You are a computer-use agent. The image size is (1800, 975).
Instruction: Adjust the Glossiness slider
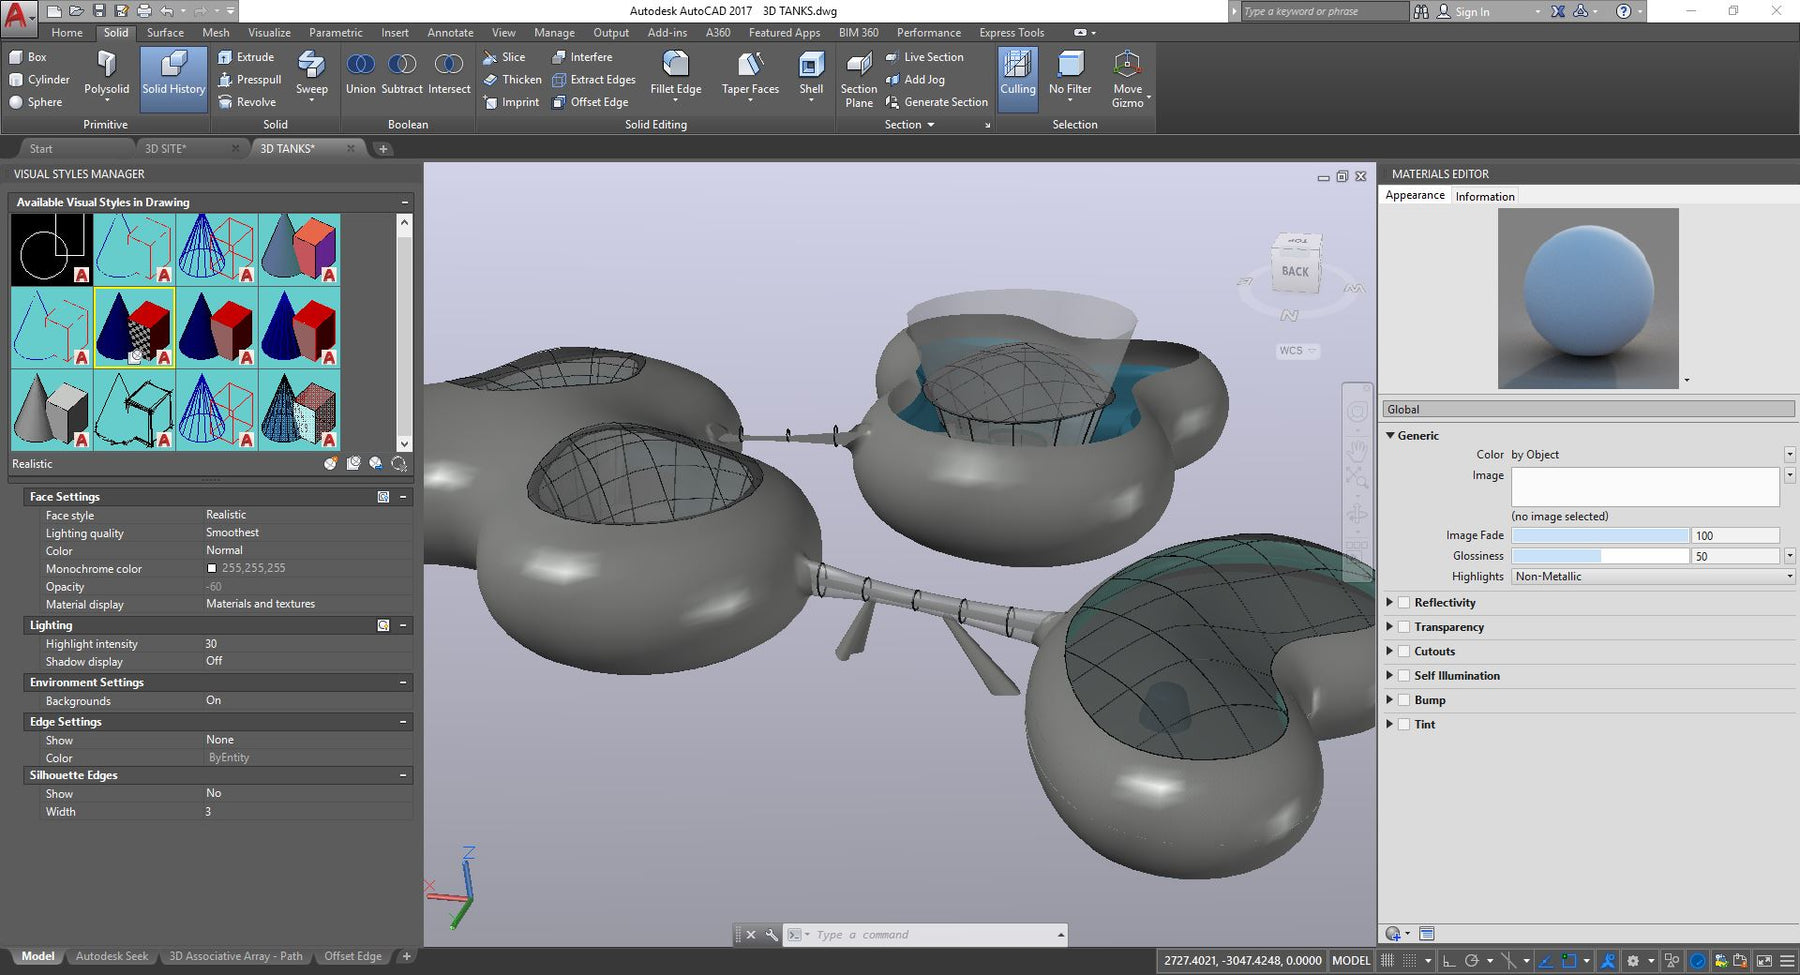click(x=1600, y=556)
